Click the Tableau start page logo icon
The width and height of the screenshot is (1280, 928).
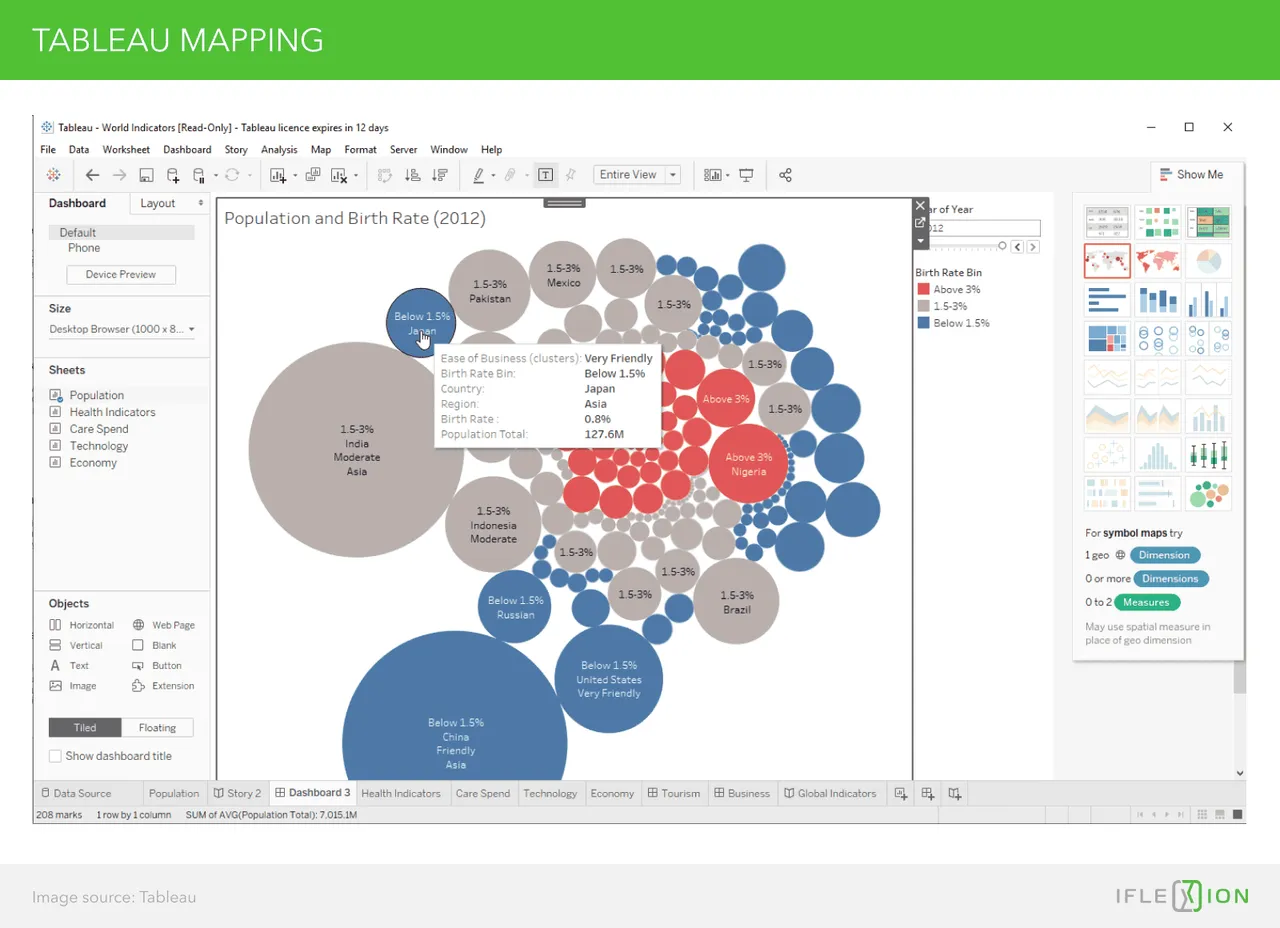[53, 175]
